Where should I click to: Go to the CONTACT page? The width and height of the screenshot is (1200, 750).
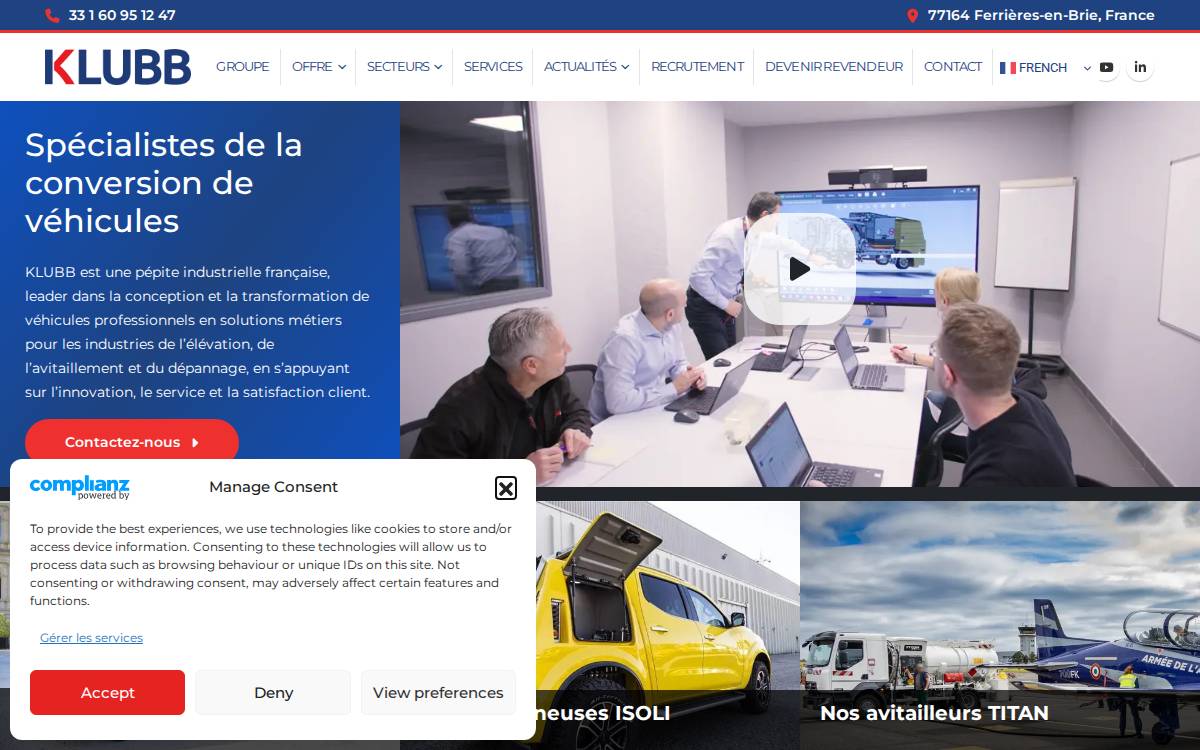953,67
